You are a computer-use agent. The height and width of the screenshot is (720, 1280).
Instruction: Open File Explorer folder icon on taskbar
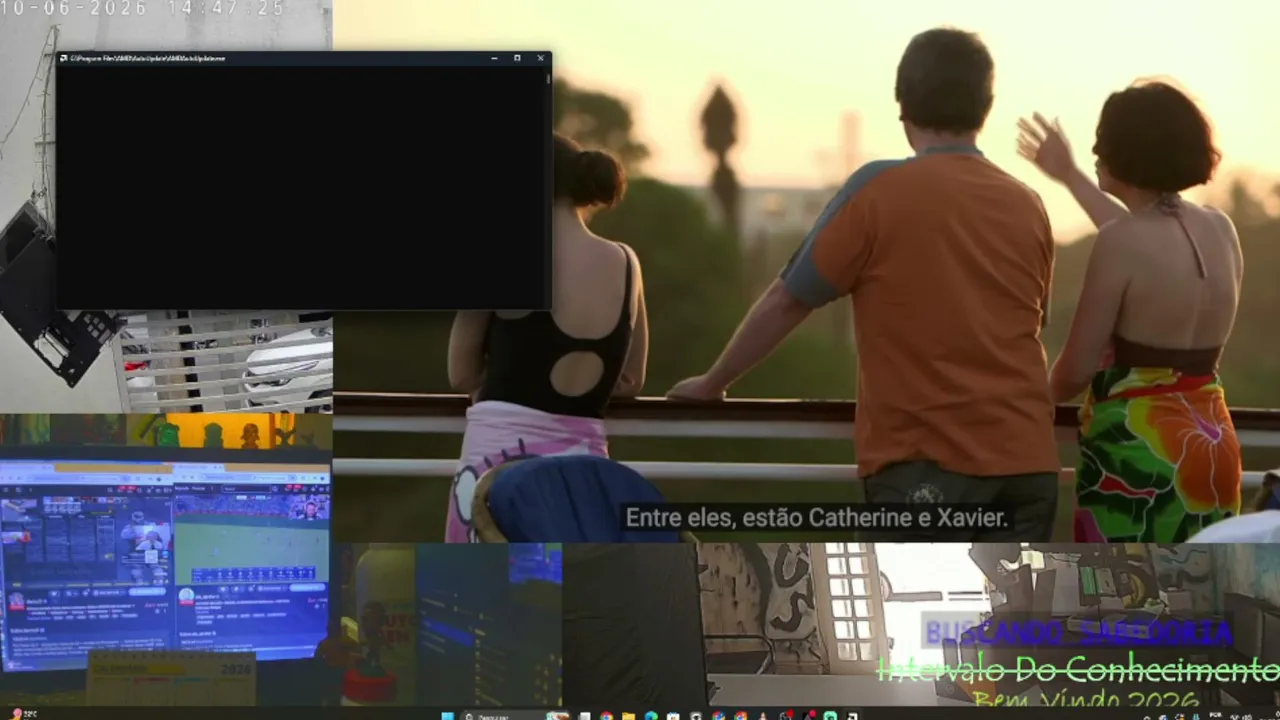[628, 715]
